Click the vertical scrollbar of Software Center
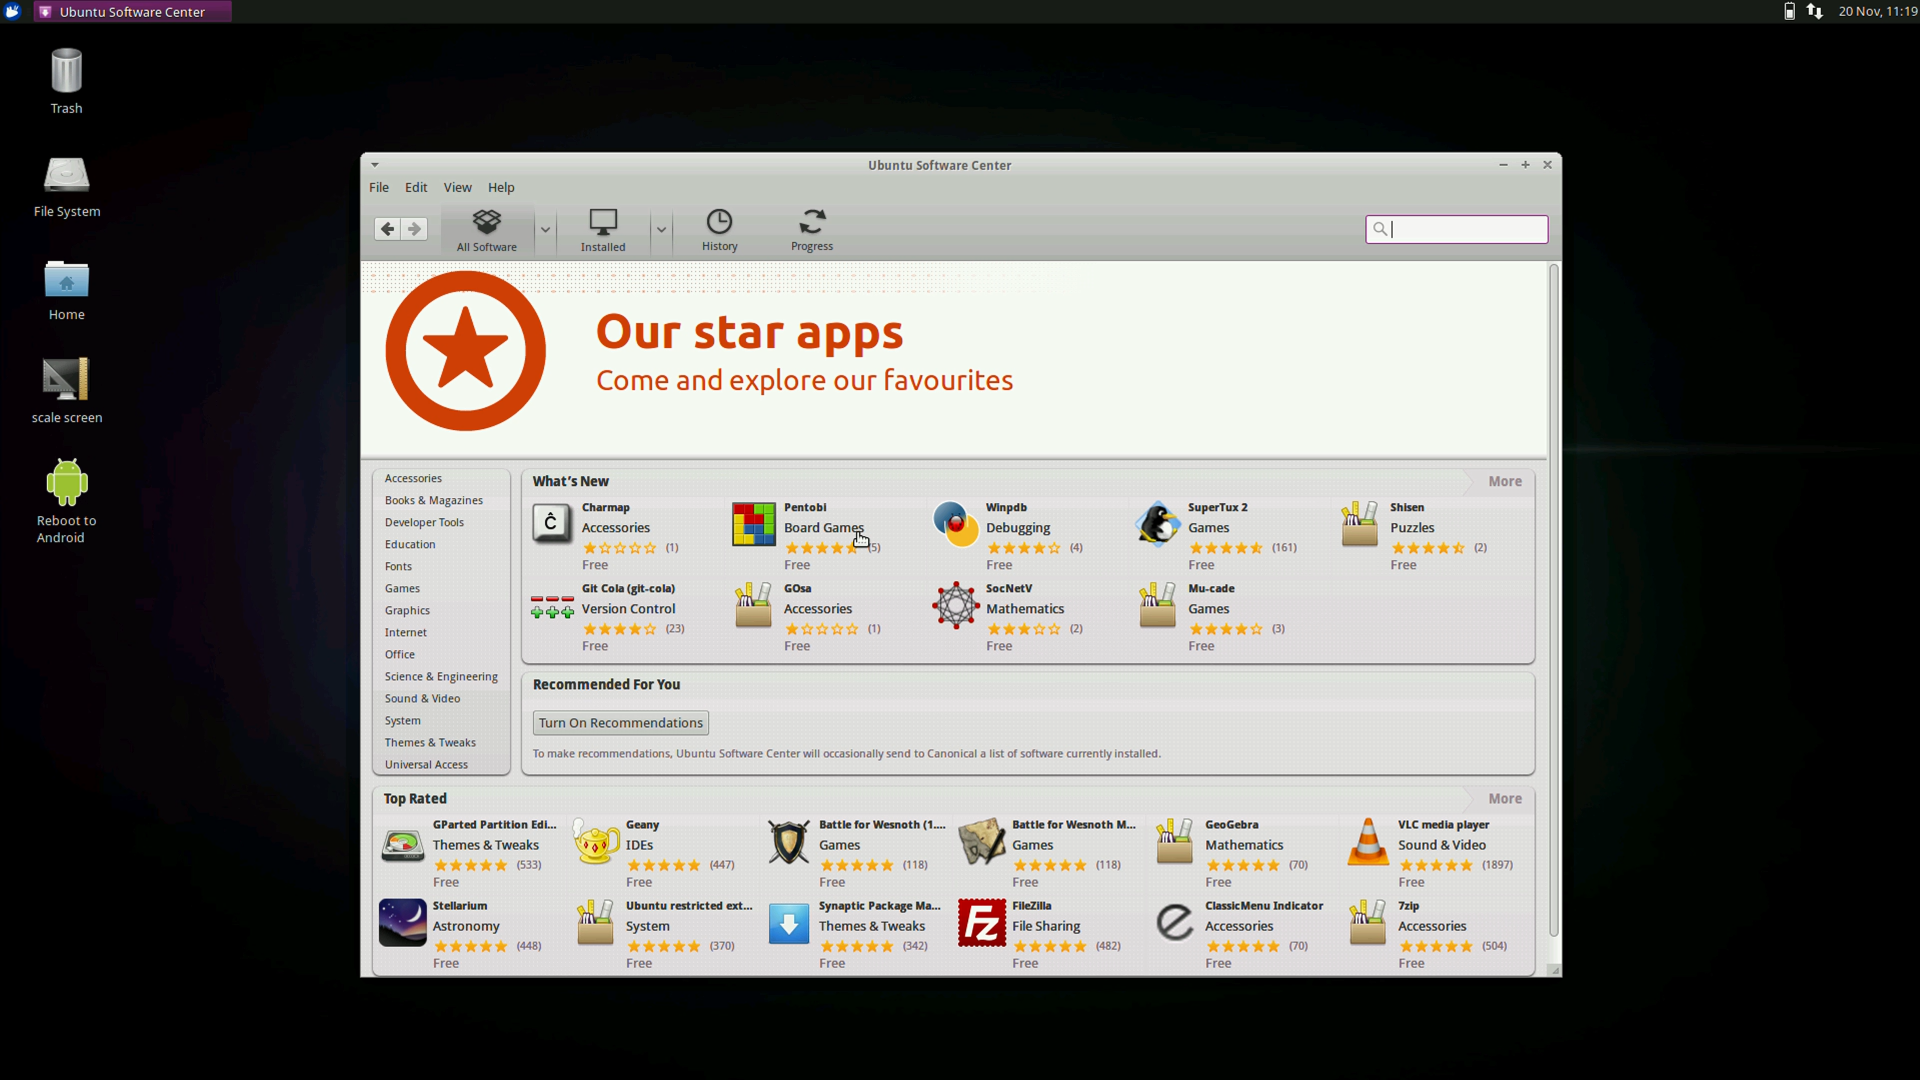This screenshot has width=1920, height=1080. pyautogui.click(x=1553, y=600)
